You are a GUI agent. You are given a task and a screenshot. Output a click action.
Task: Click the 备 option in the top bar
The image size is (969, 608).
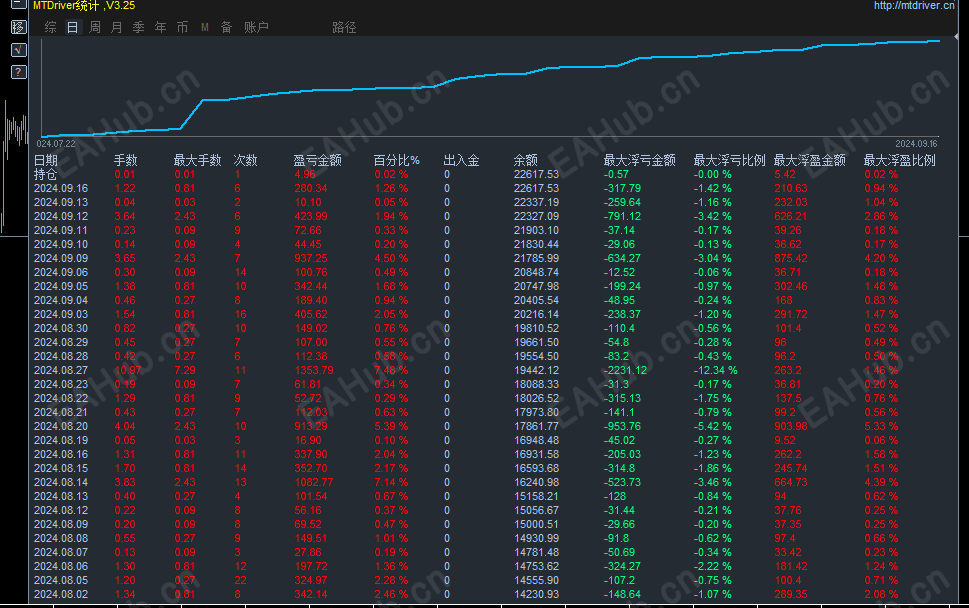coord(224,28)
